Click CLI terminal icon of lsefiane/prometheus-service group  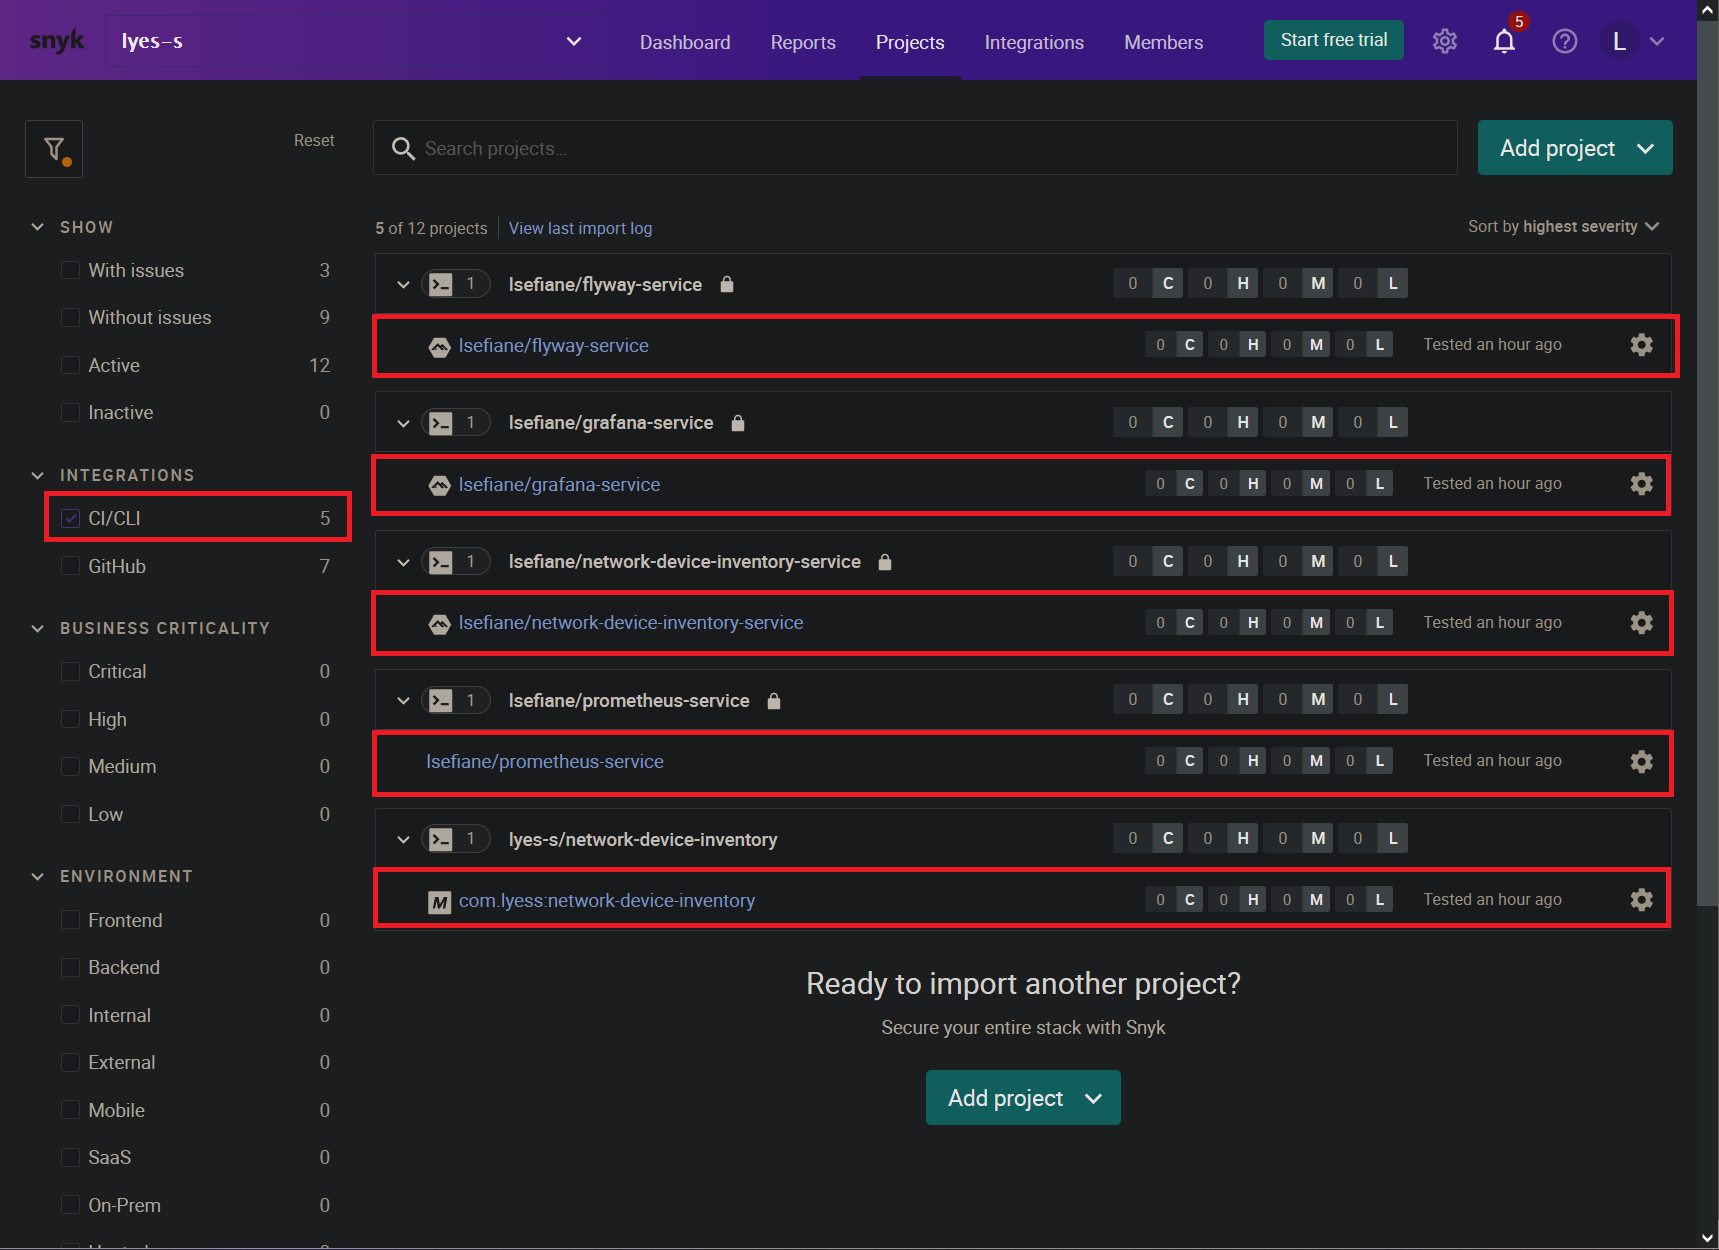pyautogui.click(x=441, y=701)
